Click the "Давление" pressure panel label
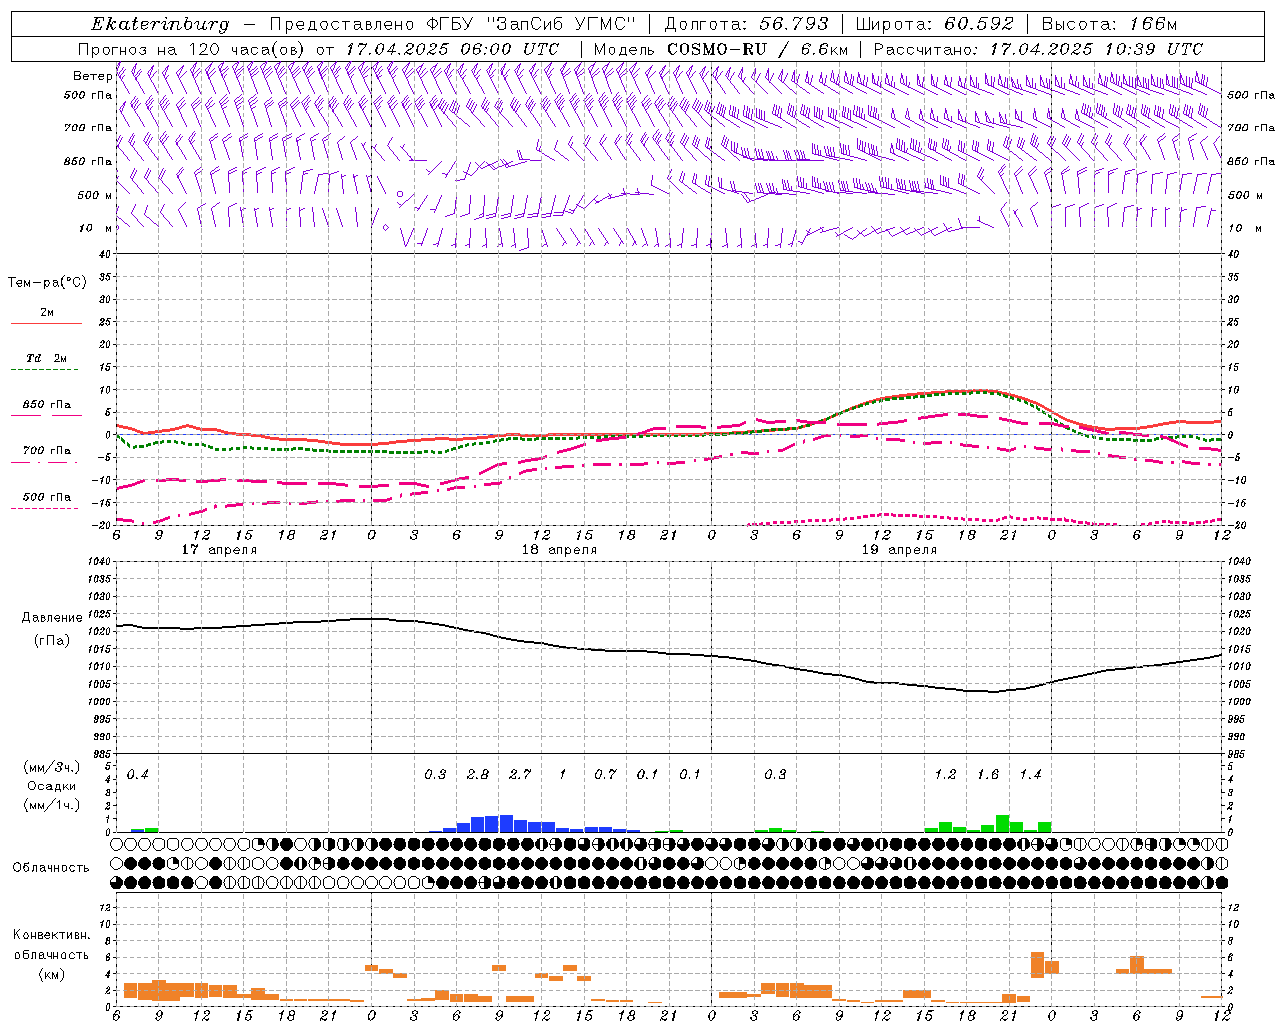 click(x=52, y=618)
